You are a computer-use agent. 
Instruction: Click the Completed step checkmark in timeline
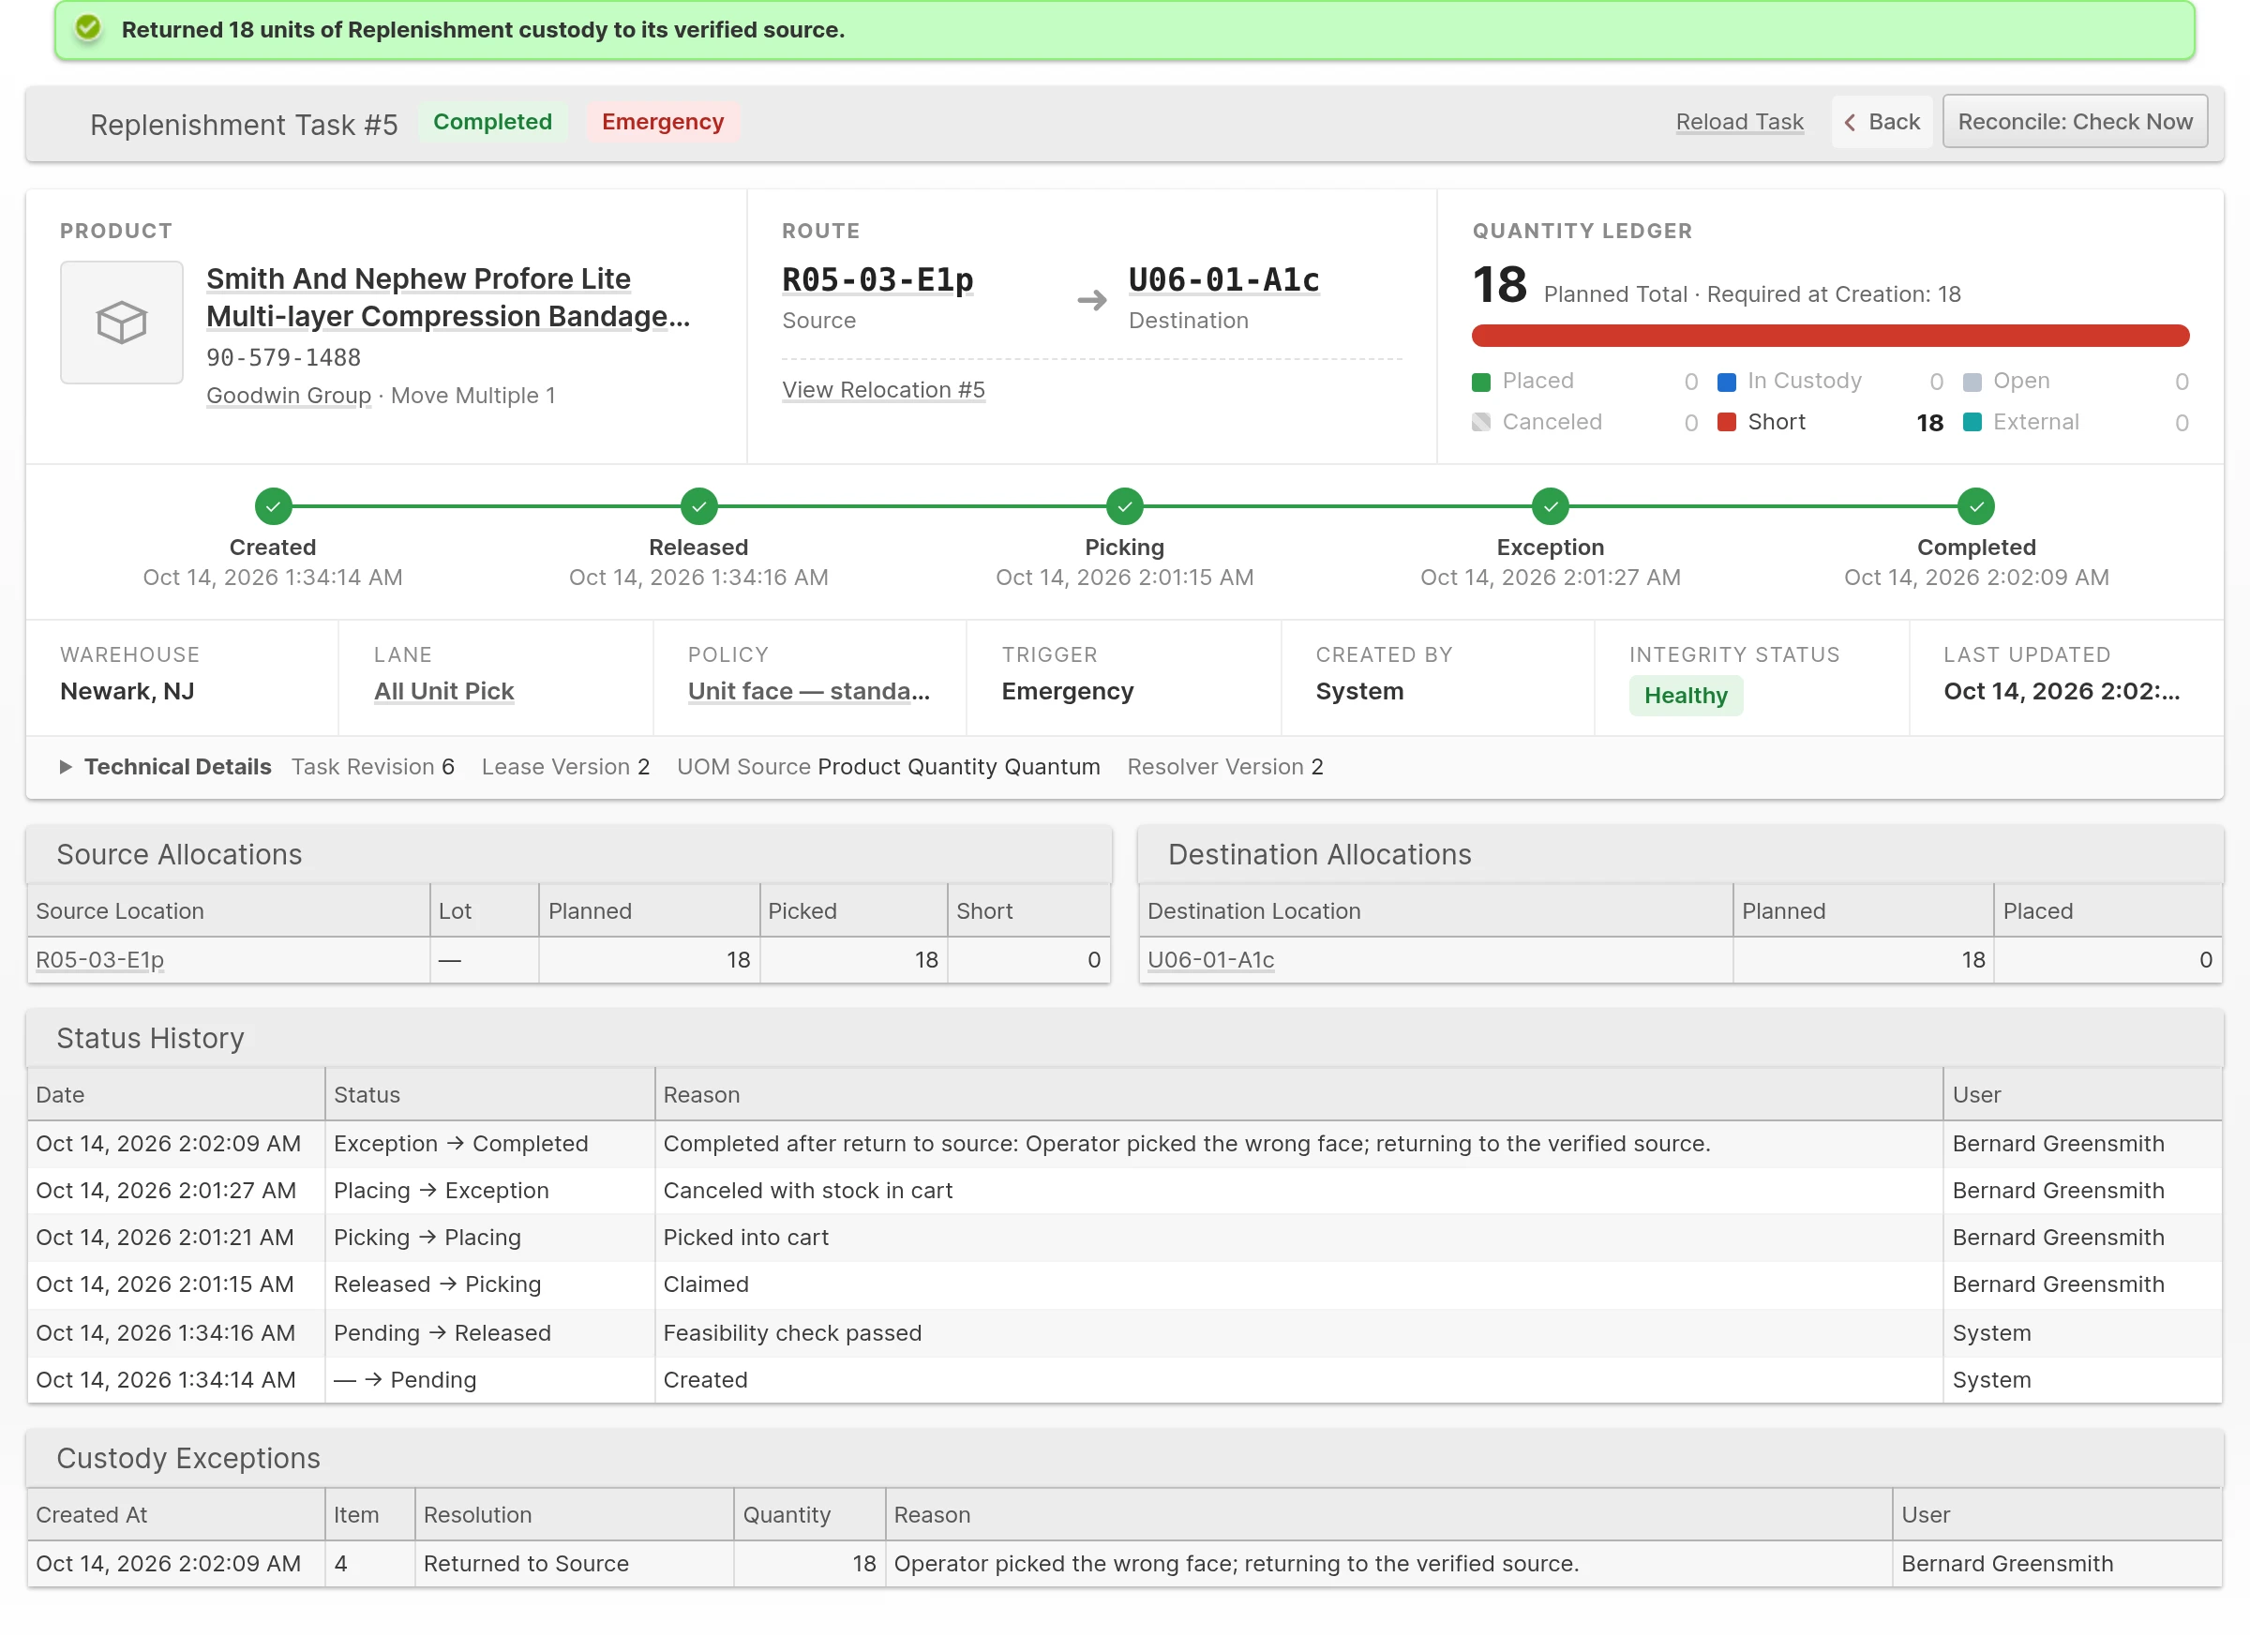click(1976, 506)
